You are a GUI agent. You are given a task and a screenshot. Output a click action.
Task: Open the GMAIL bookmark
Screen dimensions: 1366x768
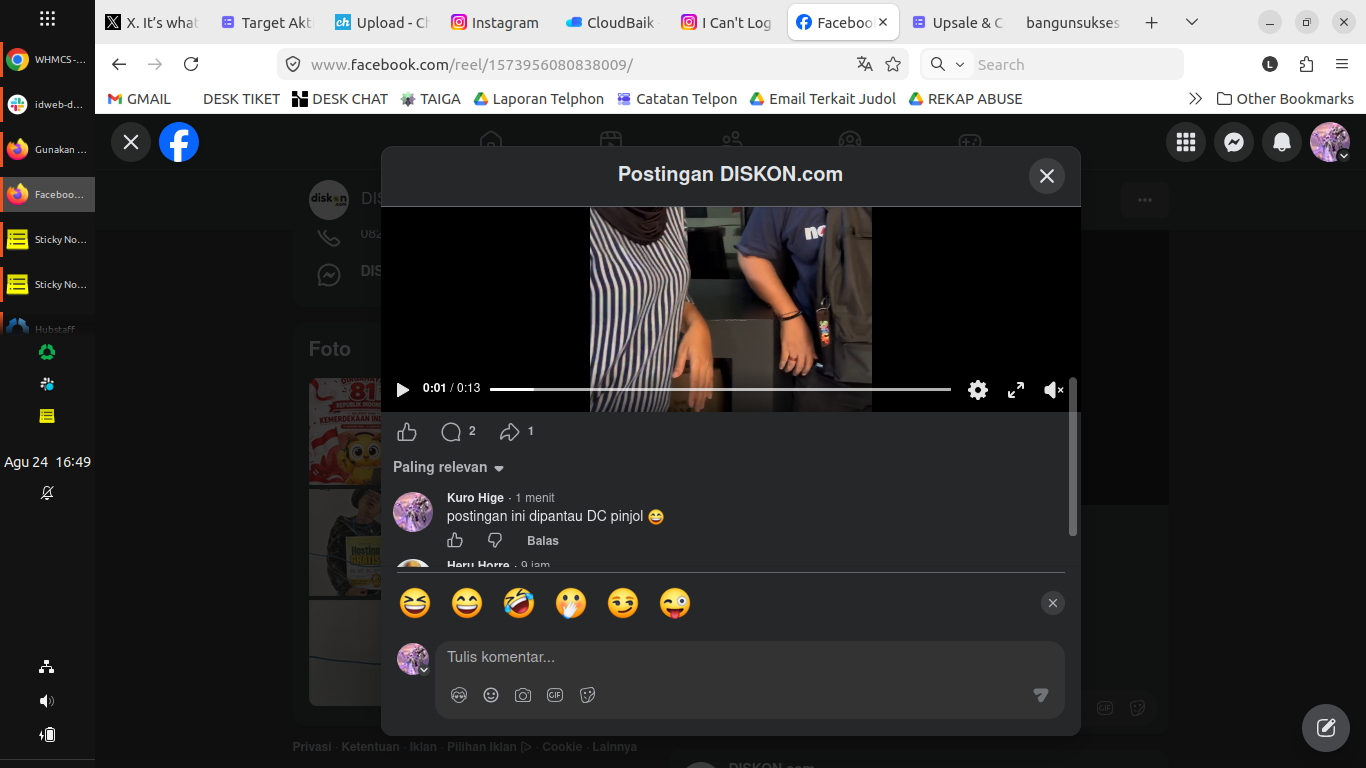pyautogui.click(x=139, y=99)
